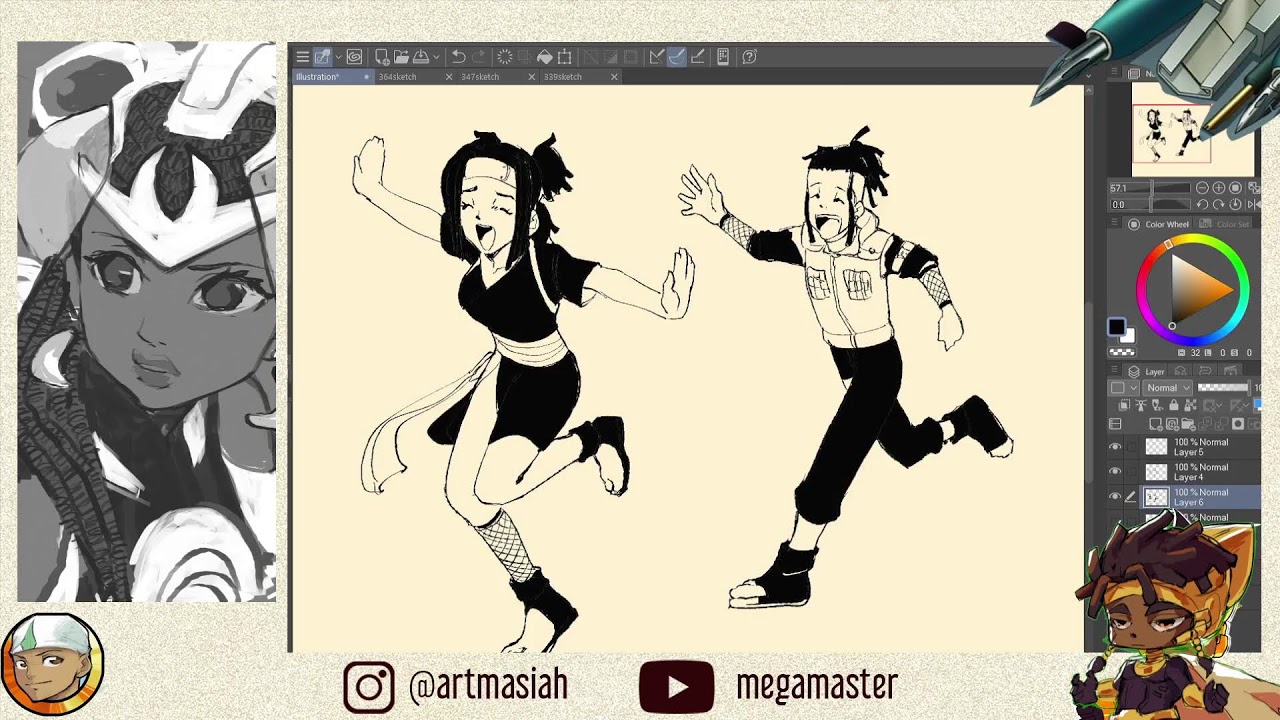Adjust the layer opacity slider
Image resolution: width=1280 pixels, height=720 pixels.
tap(1224, 387)
